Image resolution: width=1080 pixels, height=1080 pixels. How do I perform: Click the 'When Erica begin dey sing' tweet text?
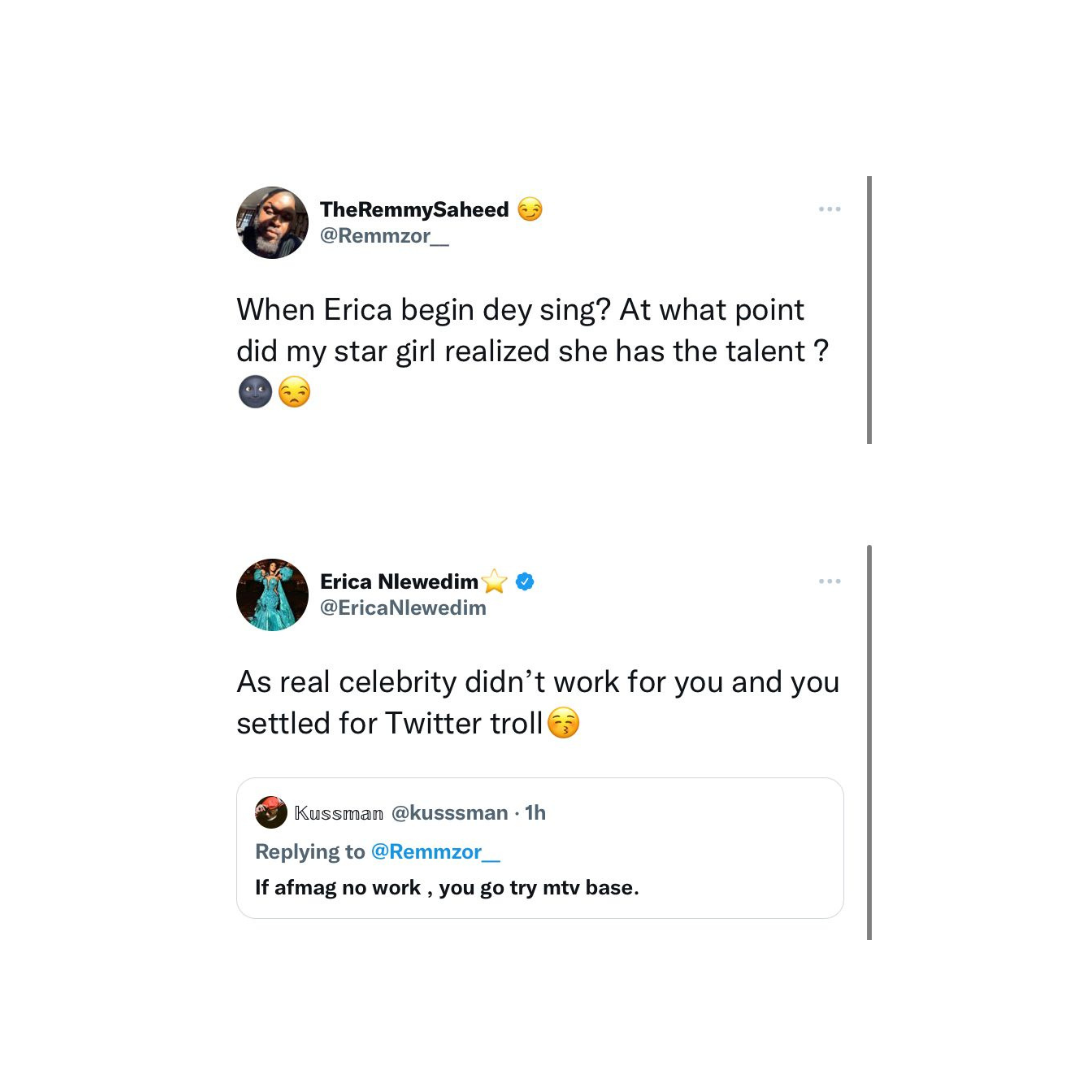point(520,330)
